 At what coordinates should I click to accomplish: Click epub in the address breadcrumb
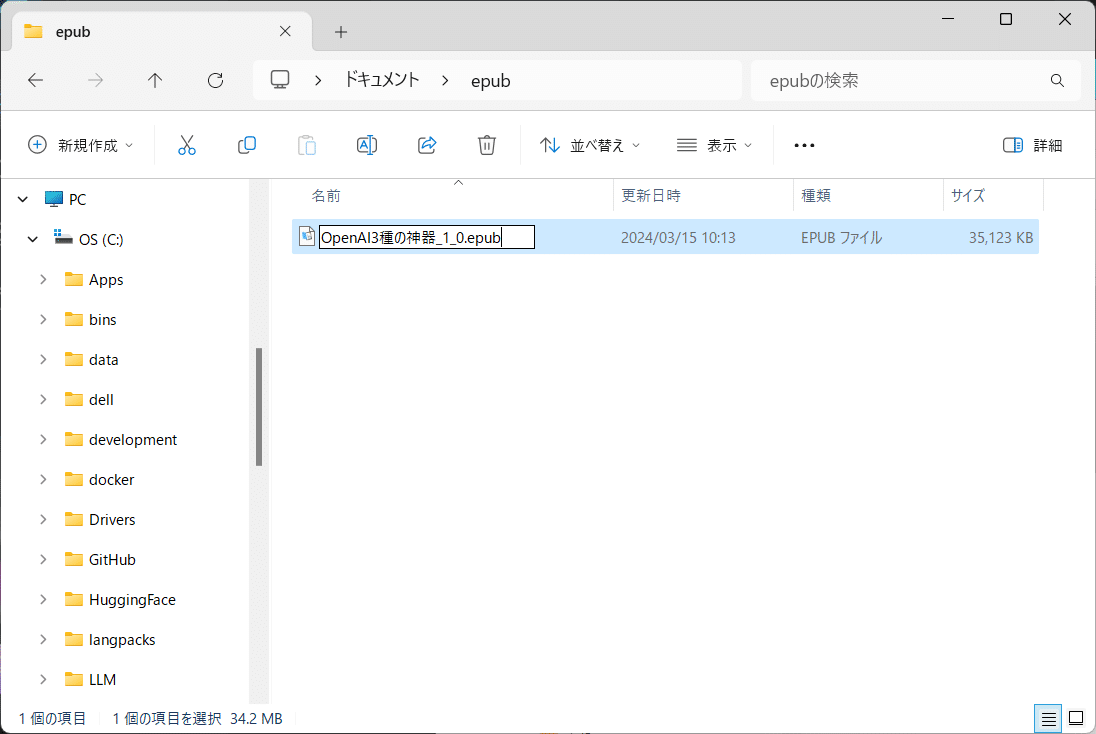tap(491, 81)
